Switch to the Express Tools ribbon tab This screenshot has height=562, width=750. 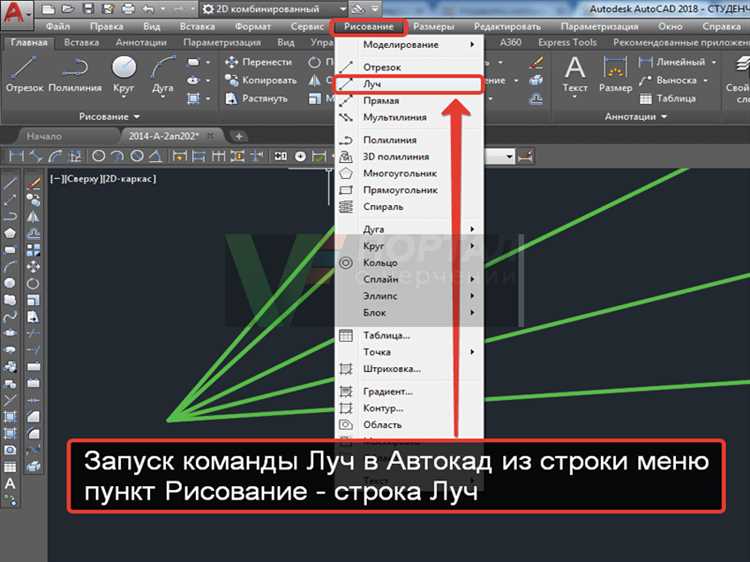(x=567, y=43)
